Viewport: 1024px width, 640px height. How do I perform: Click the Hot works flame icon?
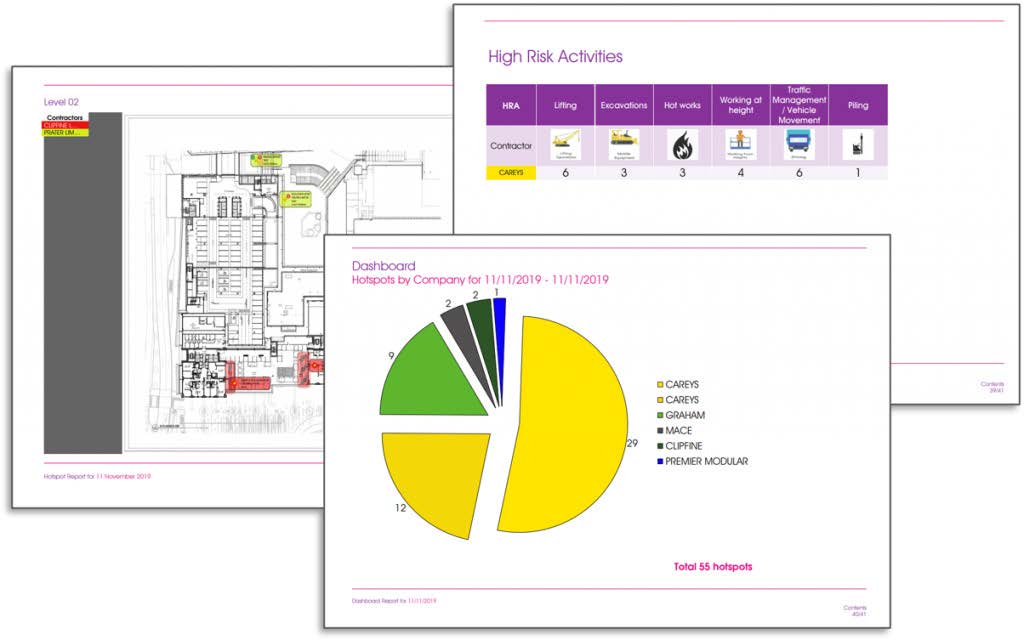click(x=683, y=146)
